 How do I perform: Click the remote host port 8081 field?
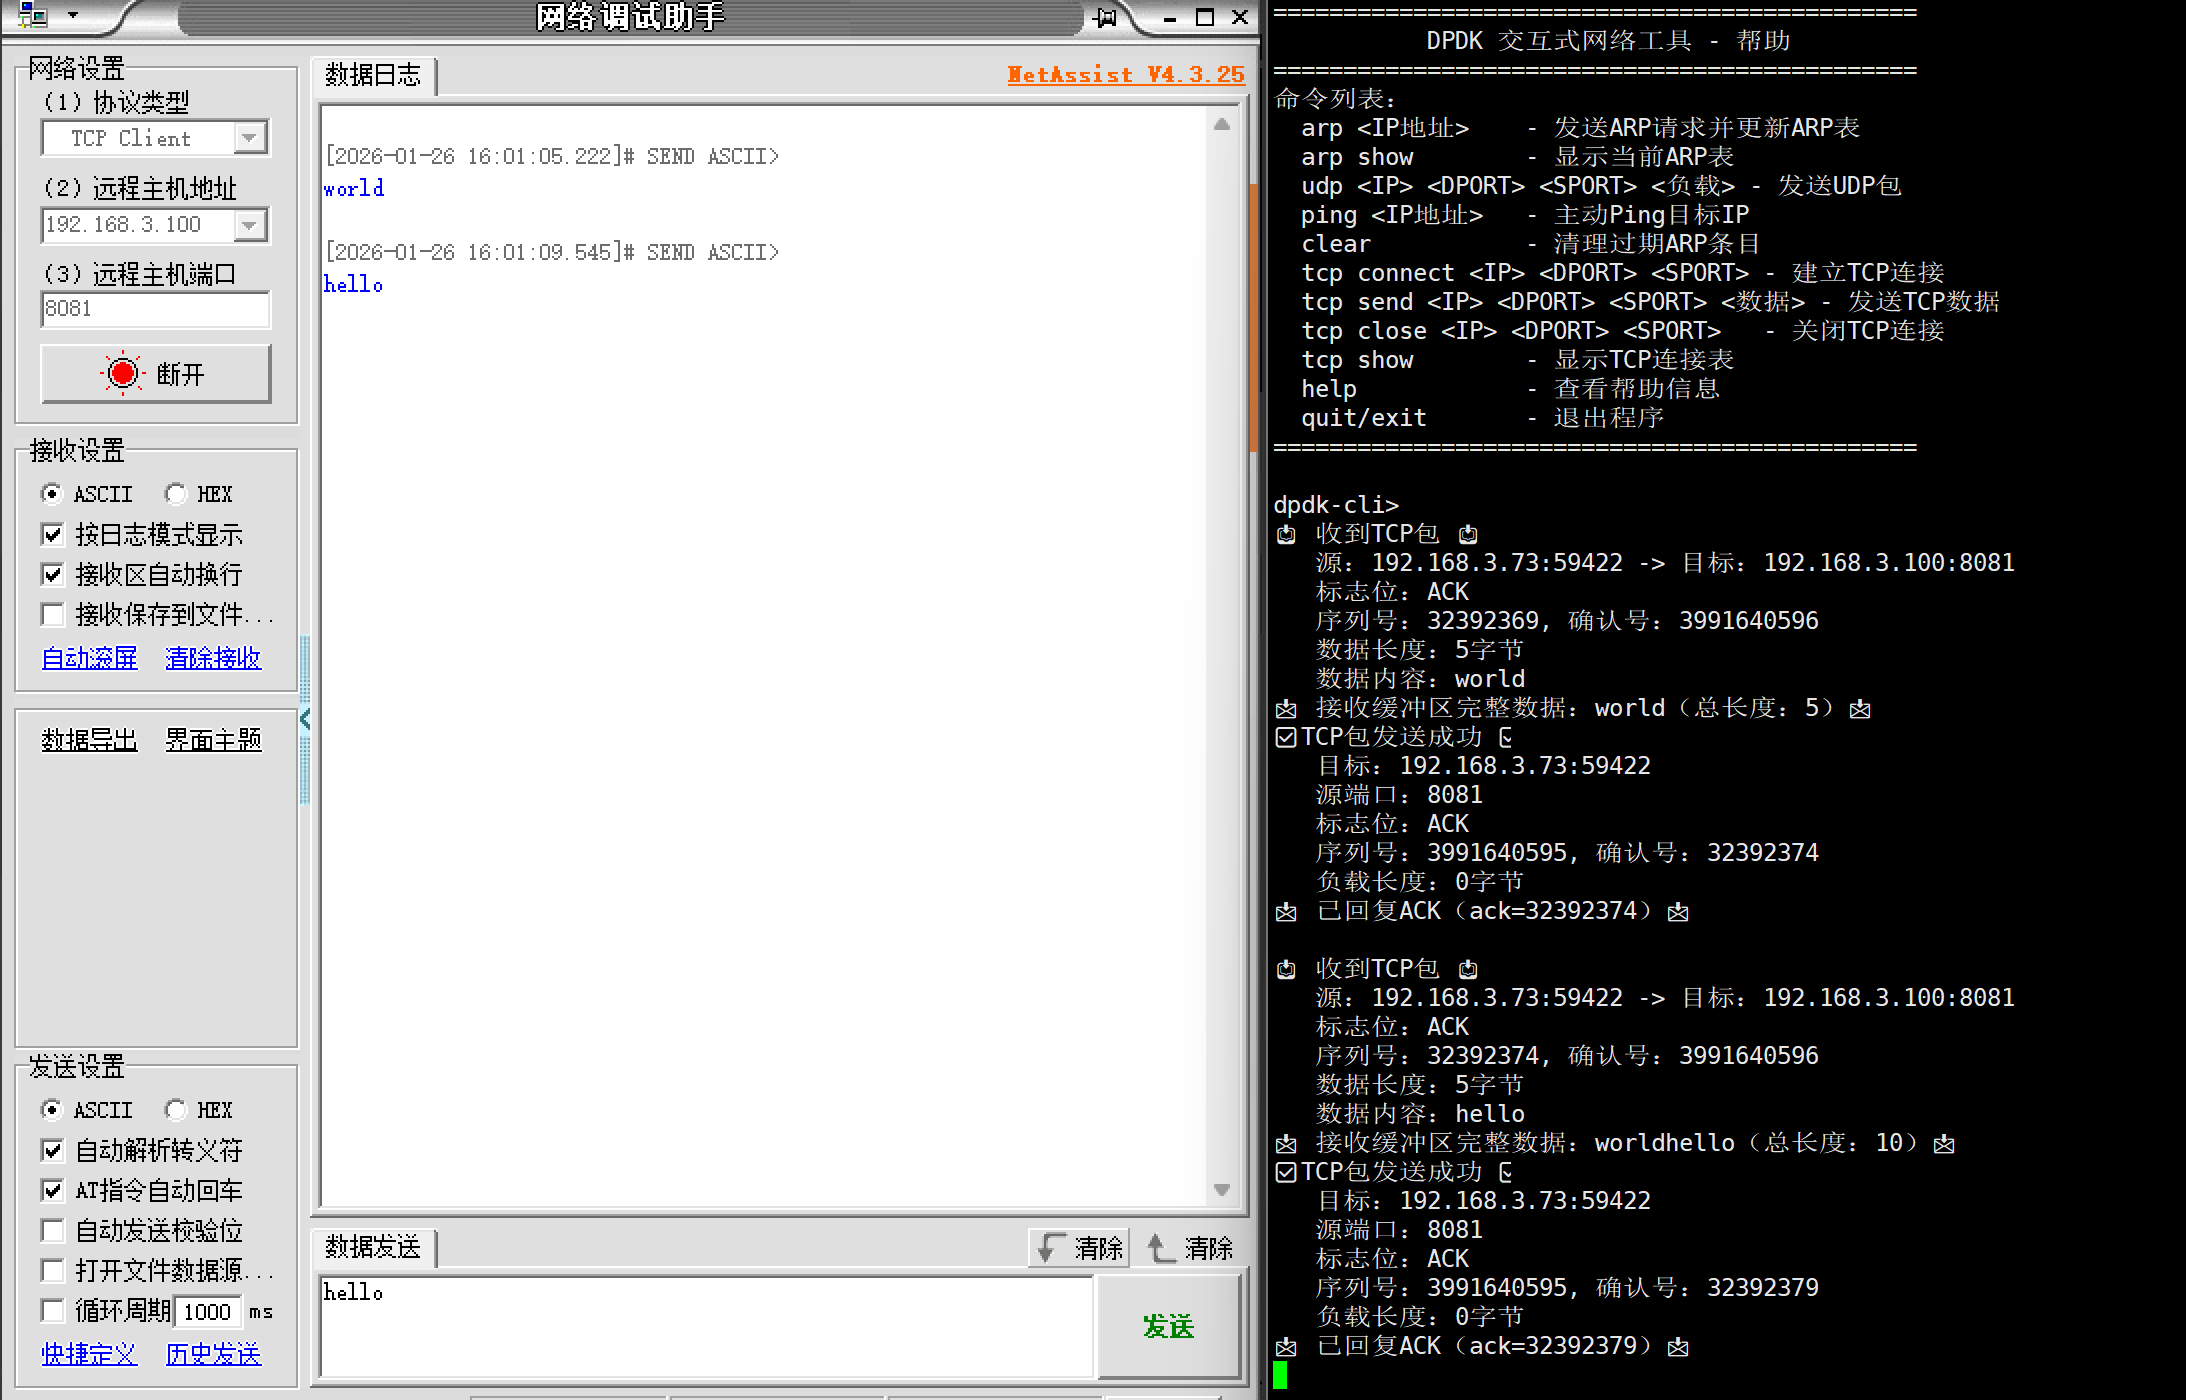(155, 309)
